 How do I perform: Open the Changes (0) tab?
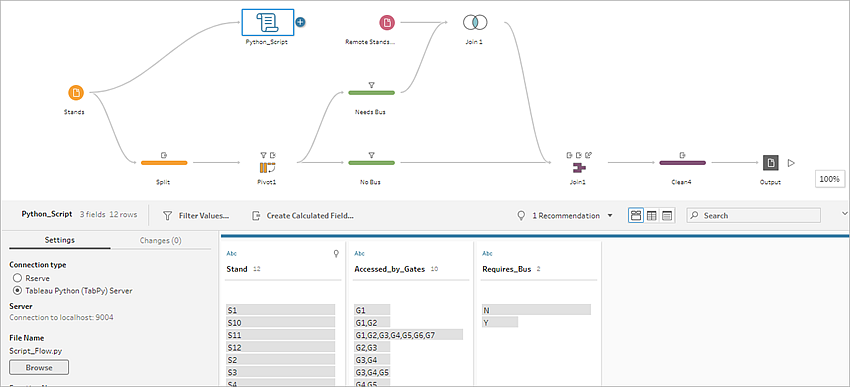click(160, 240)
